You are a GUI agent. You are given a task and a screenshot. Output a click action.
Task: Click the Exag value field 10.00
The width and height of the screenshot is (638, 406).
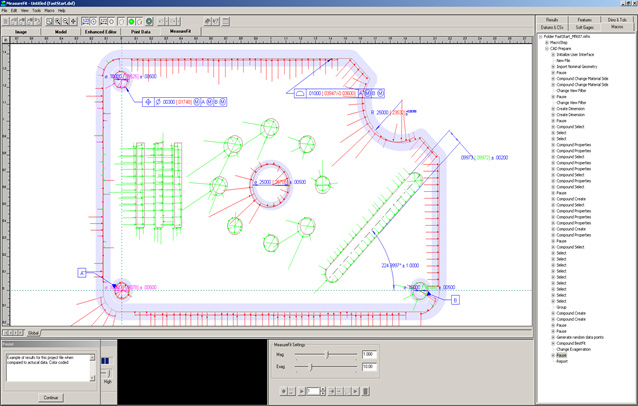[x=369, y=367]
